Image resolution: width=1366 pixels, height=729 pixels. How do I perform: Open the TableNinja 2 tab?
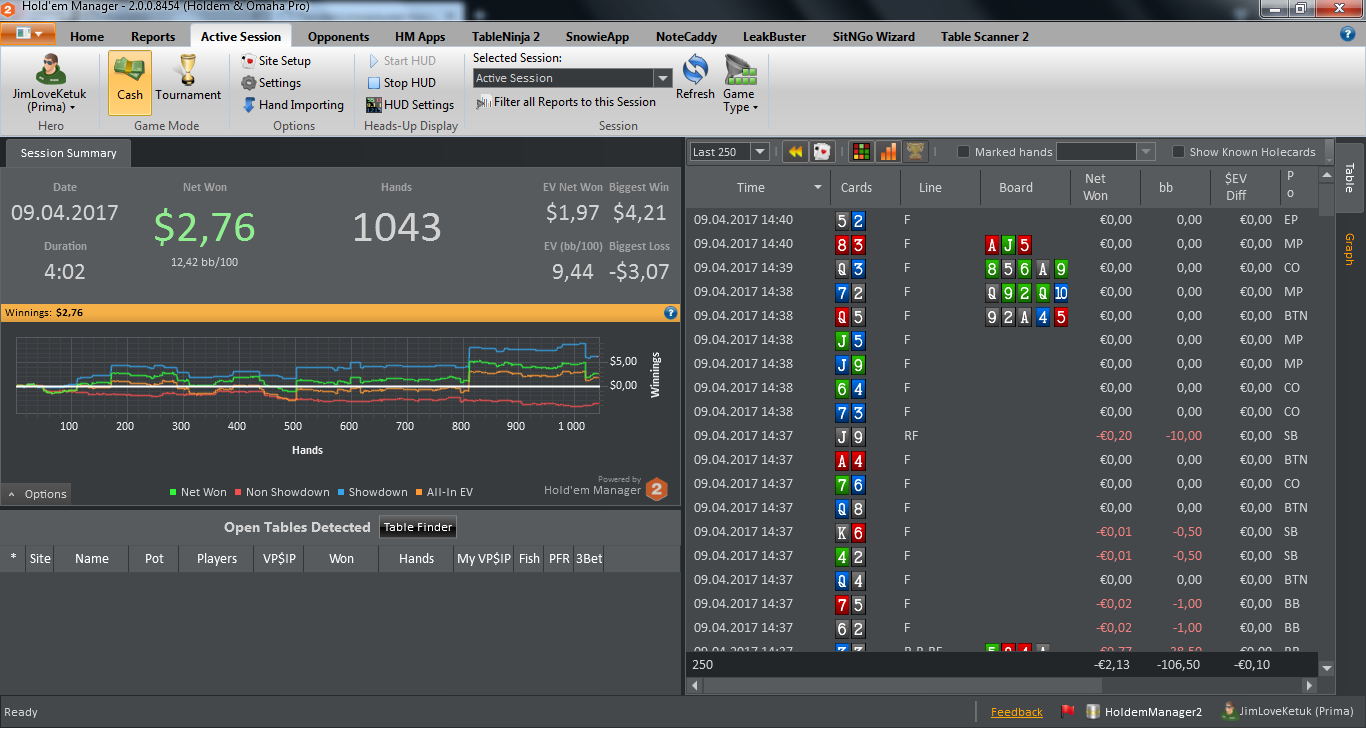(x=506, y=37)
